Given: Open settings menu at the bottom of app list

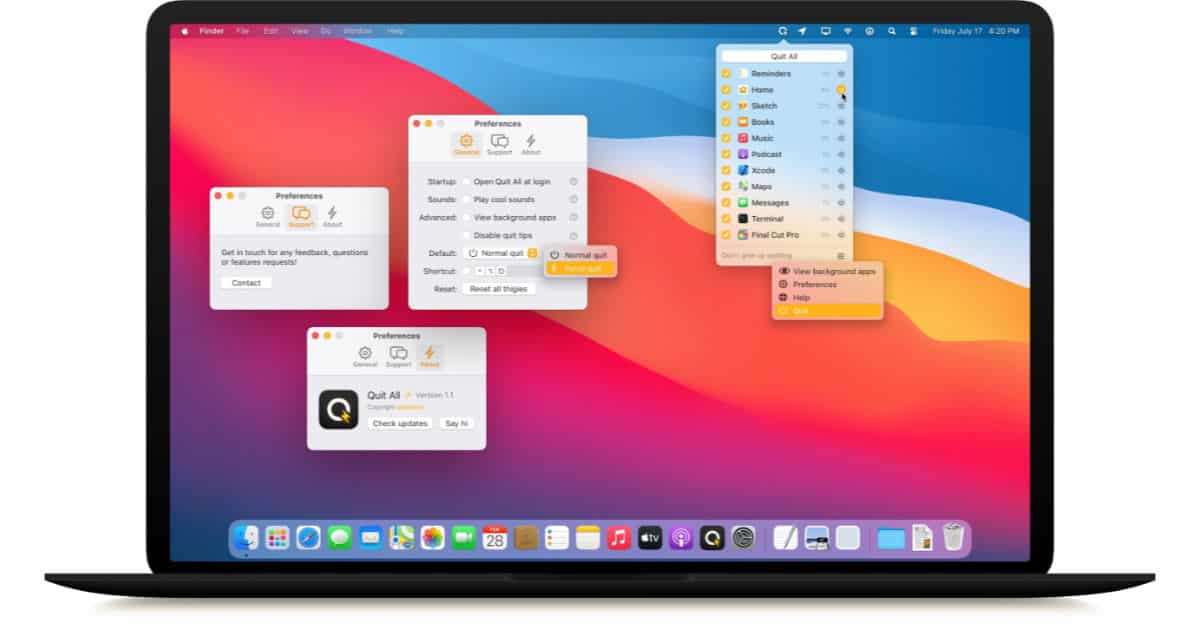Looking at the screenshot, I should click(x=841, y=256).
